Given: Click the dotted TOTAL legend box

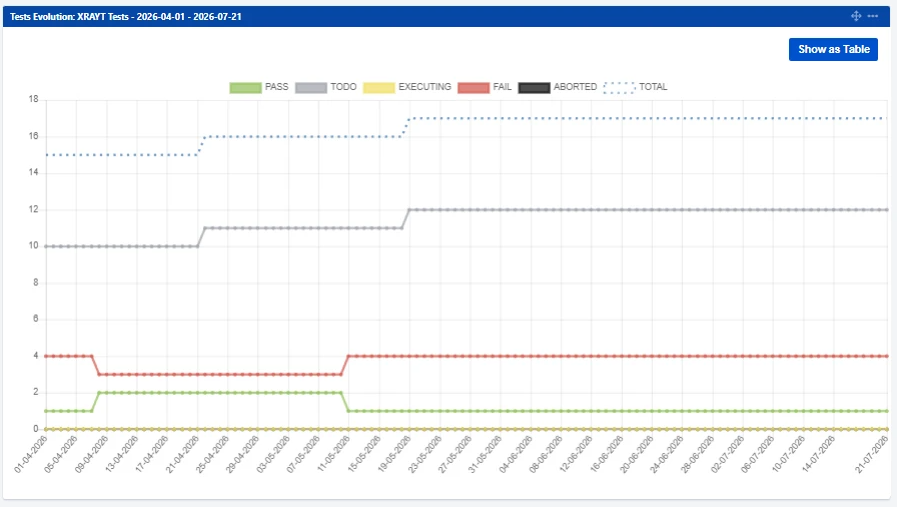Looking at the screenshot, I should 620,87.
